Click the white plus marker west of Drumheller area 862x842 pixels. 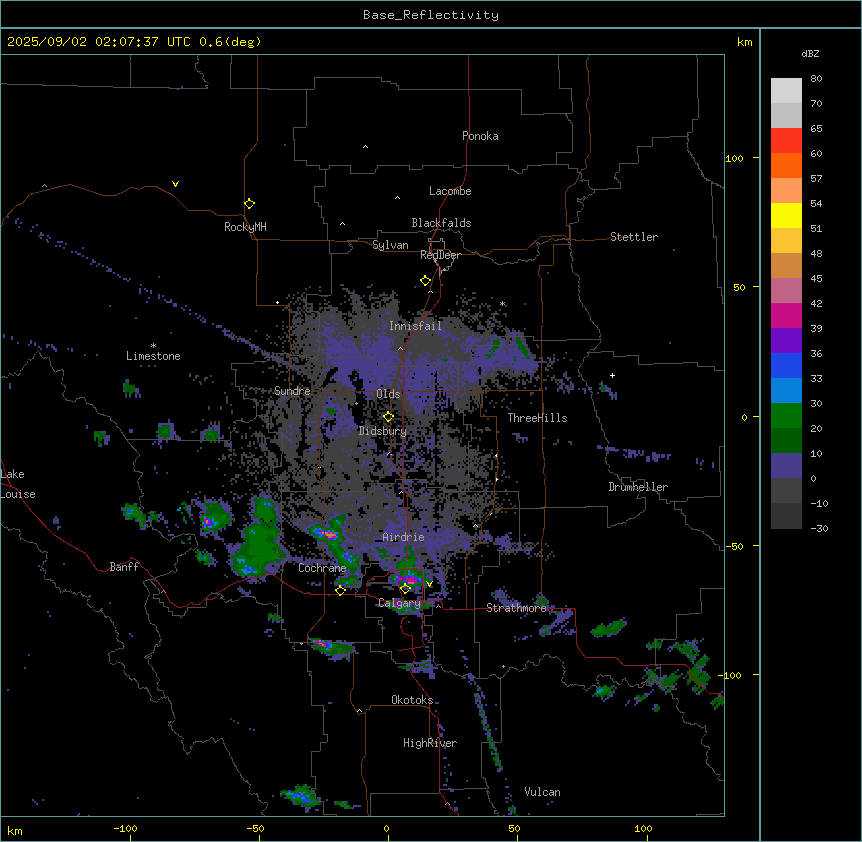click(x=612, y=375)
